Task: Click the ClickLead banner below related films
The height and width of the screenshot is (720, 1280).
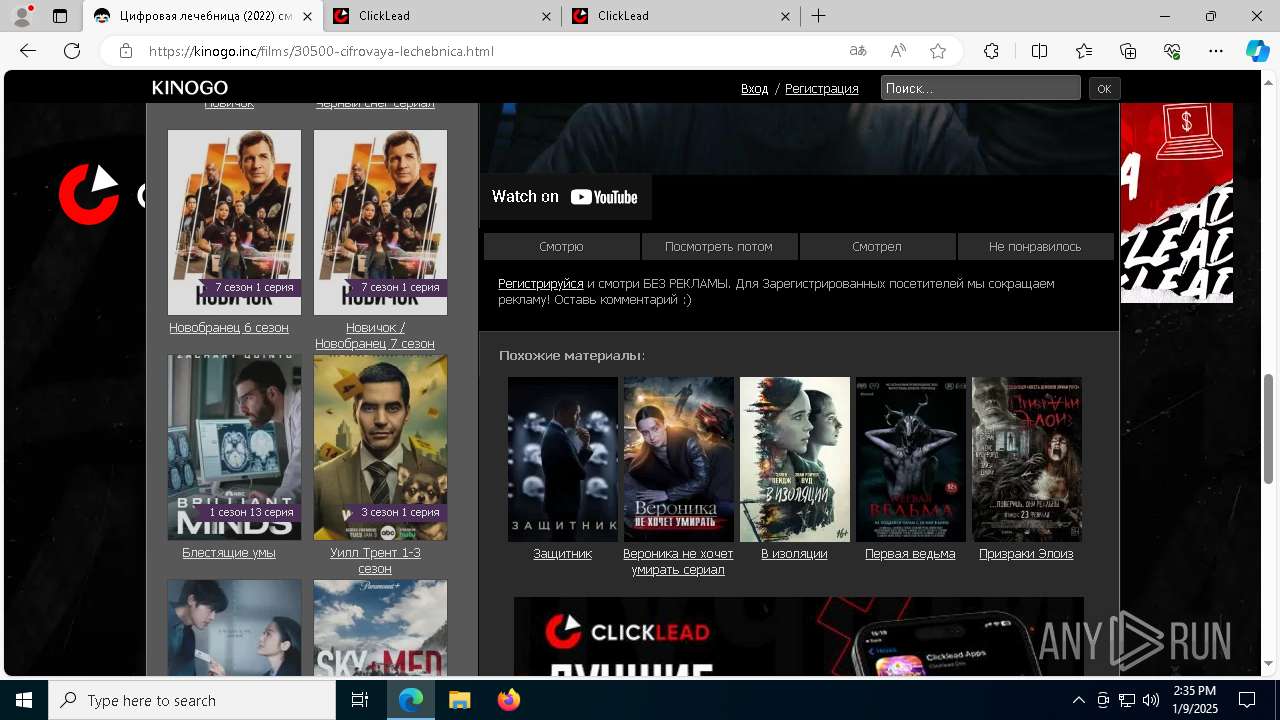Action: [x=798, y=637]
